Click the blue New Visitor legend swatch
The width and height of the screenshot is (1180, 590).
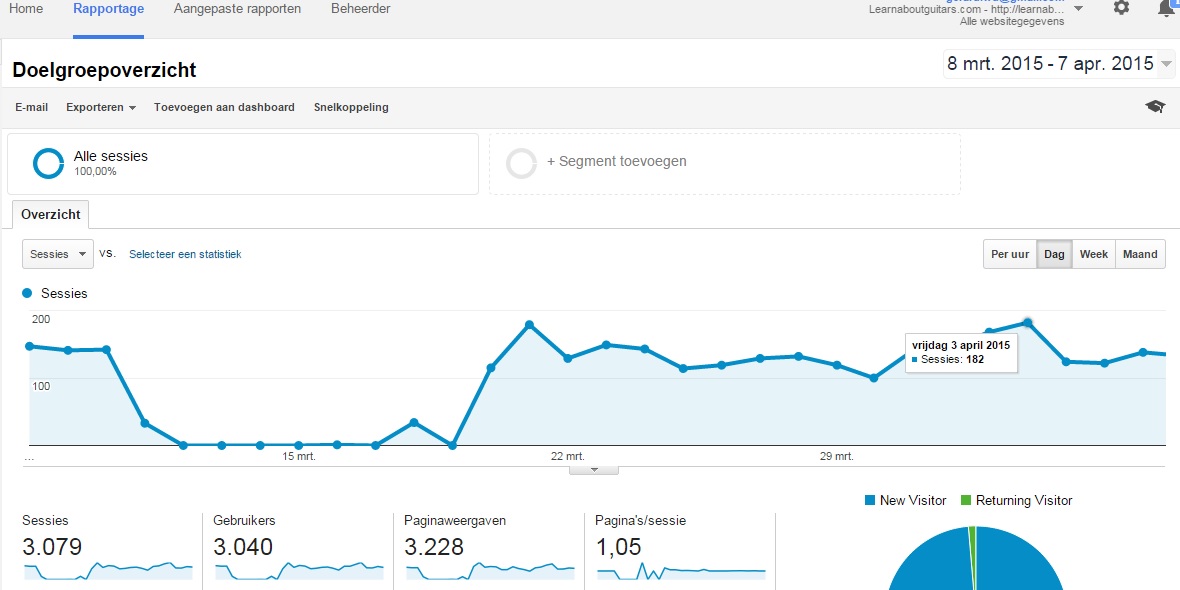pyautogui.click(x=870, y=500)
